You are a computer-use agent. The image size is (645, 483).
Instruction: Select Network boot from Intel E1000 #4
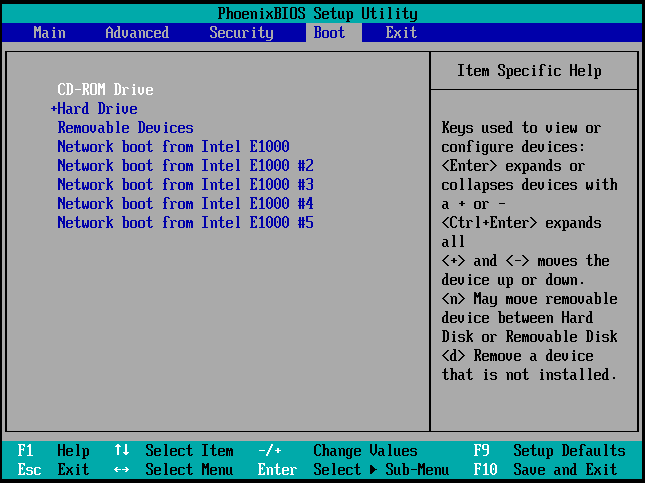186,203
